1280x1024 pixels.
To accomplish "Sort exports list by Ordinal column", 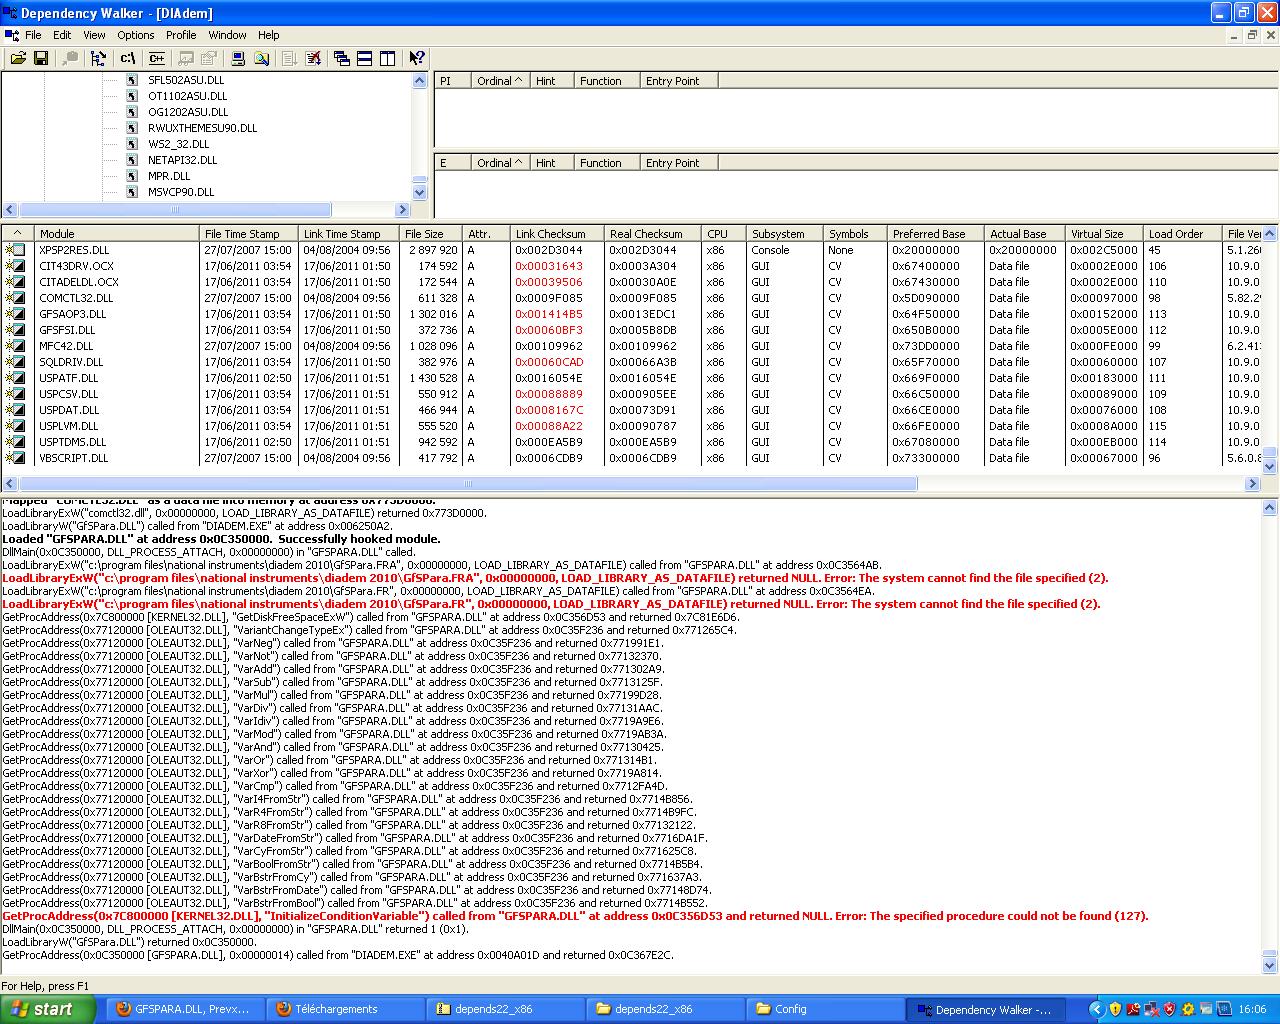I will [500, 163].
